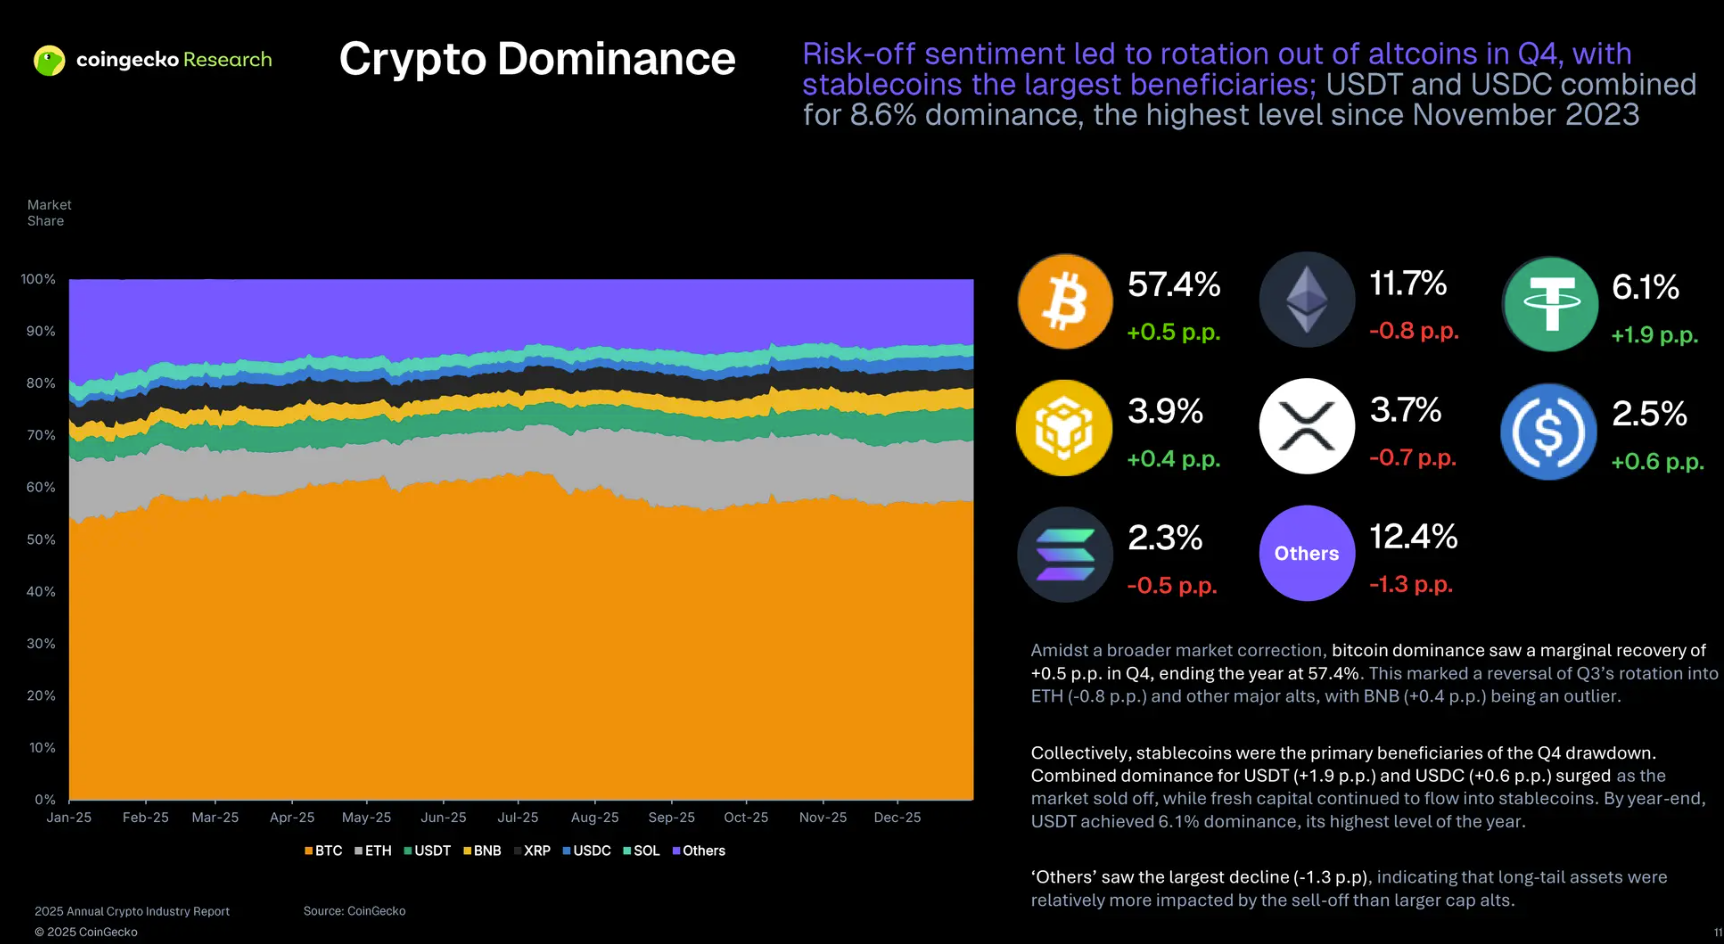Click the orange Bitcoin coin icon
The image size is (1724, 944).
pos(1065,301)
